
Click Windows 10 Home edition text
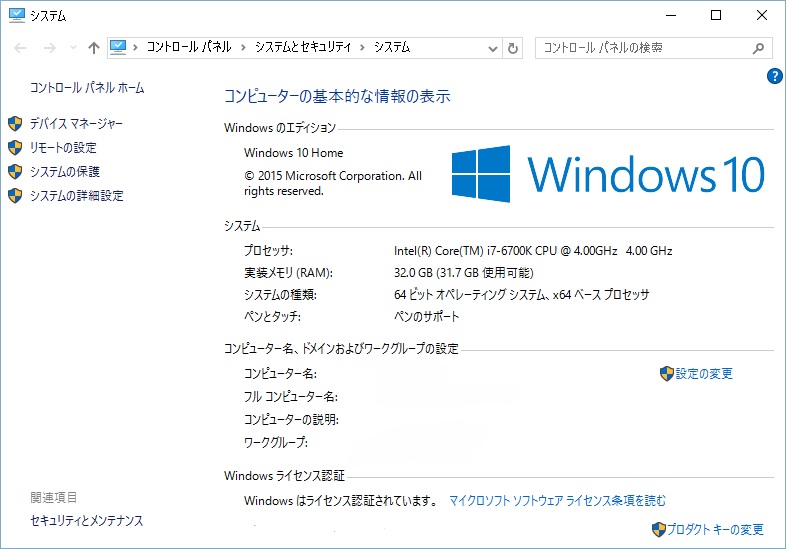(294, 153)
